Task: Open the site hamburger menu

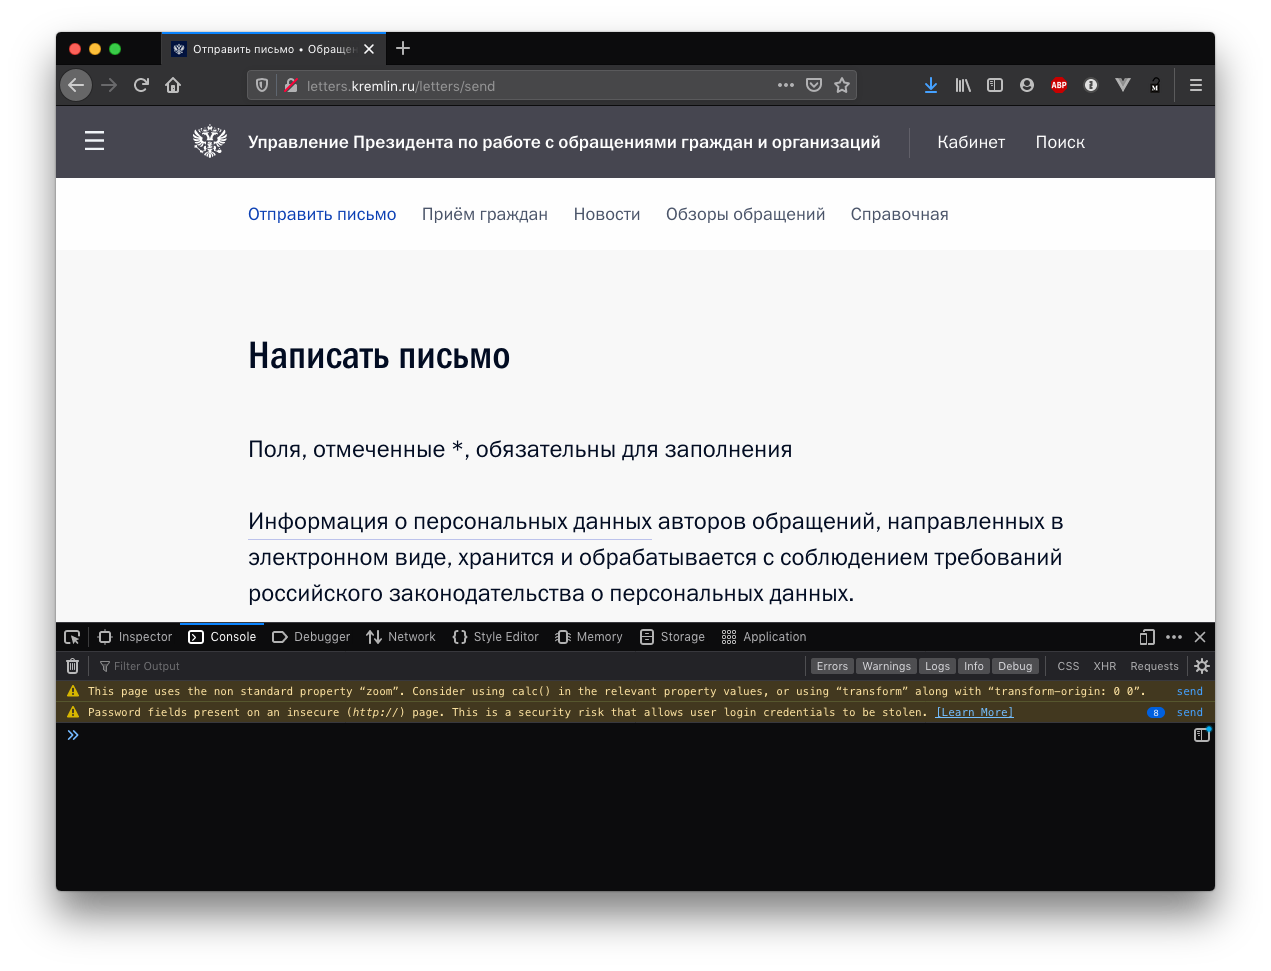Action: [95, 141]
